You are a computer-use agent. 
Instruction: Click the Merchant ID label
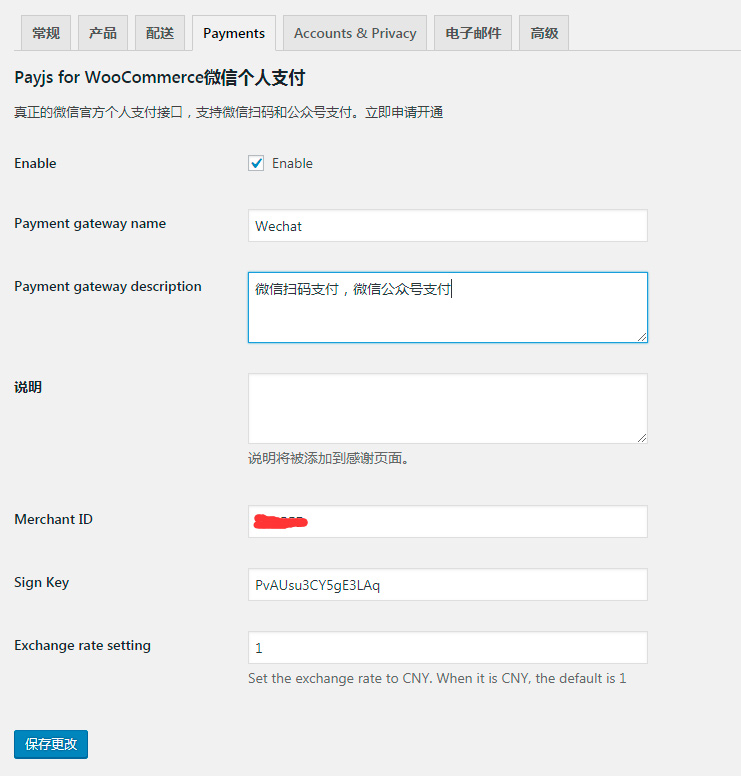53,519
